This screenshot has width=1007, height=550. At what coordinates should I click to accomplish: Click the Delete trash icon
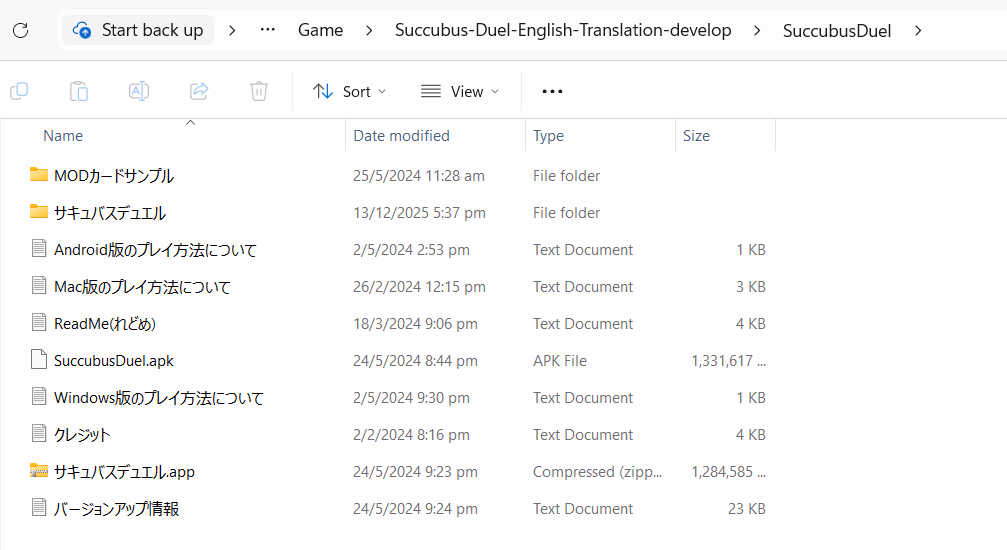[259, 91]
